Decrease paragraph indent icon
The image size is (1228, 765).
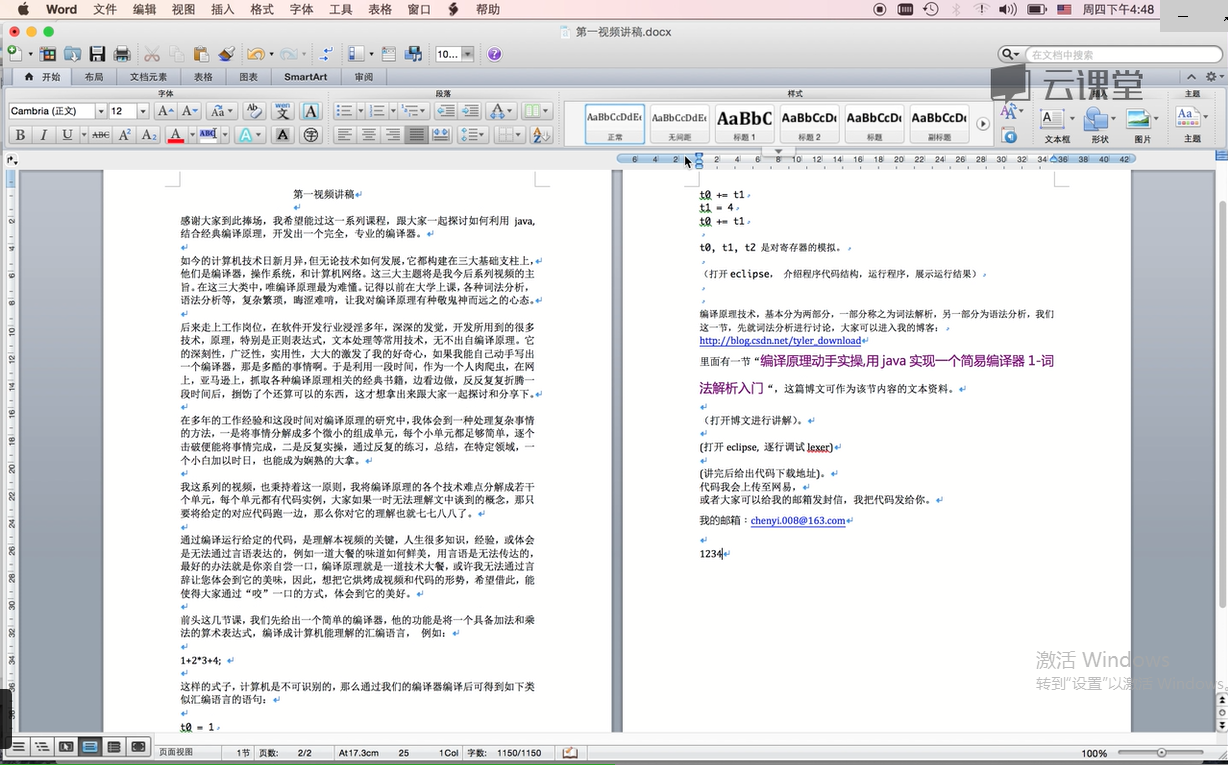point(445,111)
